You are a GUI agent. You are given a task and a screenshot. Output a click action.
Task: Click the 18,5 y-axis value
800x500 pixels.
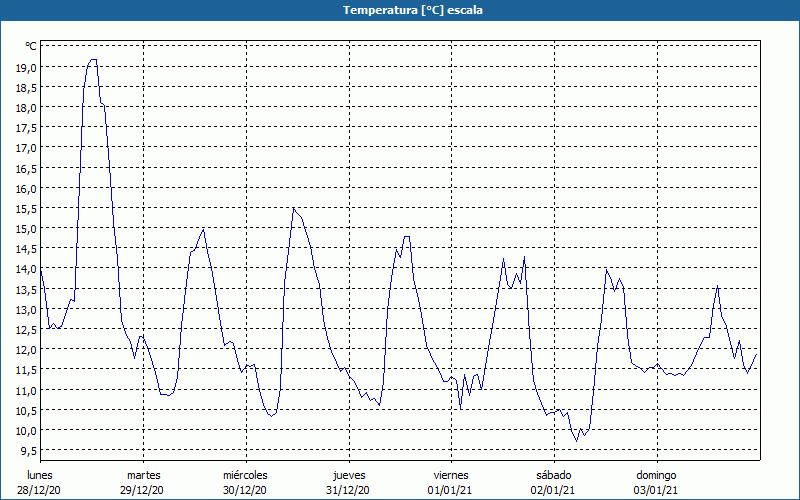pyautogui.click(x=27, y=88)
